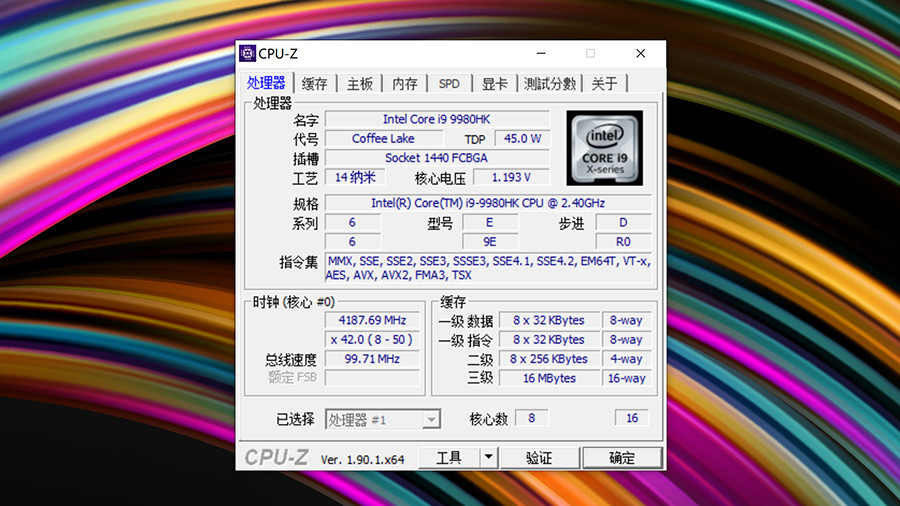Click the Intel Core i9 X-series logo
This screenshot has height=506, width=900.
pos(604,148)
